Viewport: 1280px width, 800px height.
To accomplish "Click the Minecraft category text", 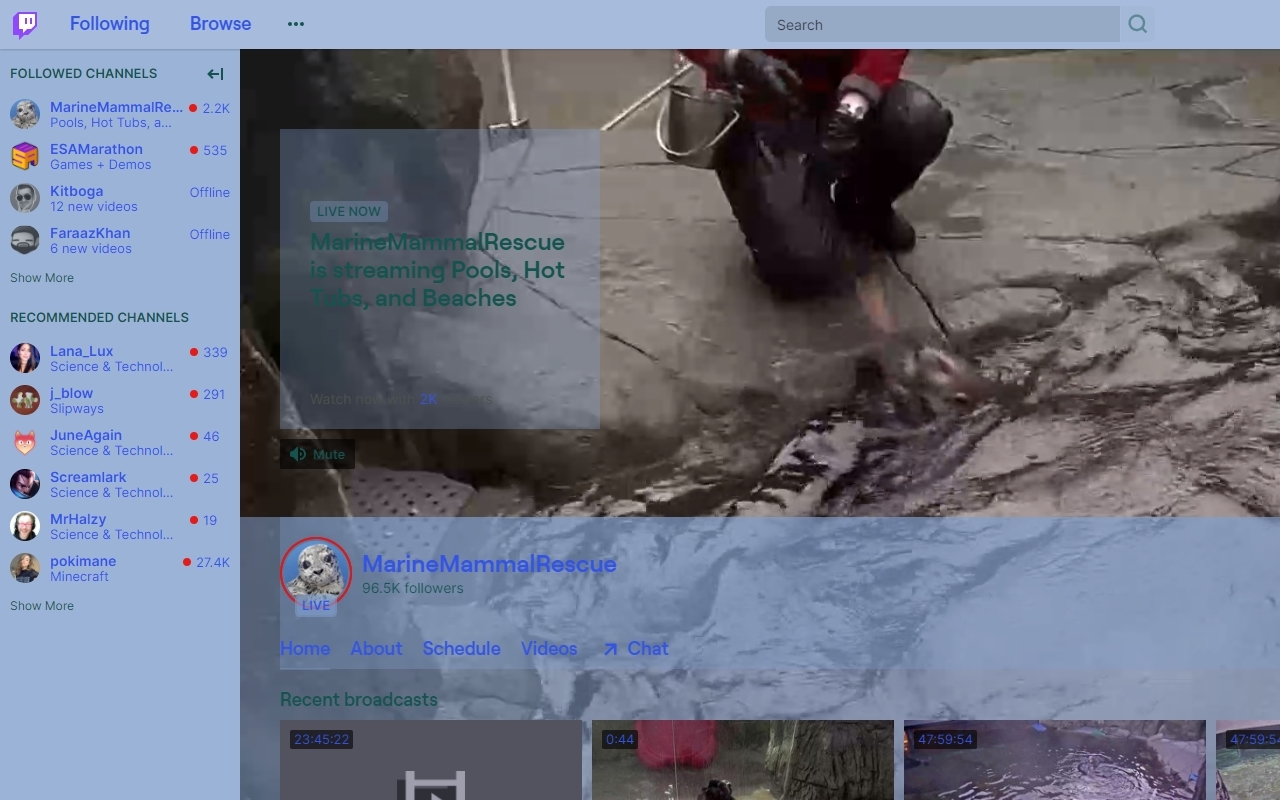I will point(79,577).
